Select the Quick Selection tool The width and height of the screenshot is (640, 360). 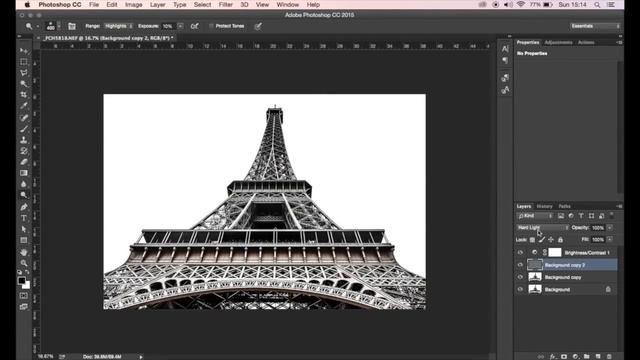[24, 84]
